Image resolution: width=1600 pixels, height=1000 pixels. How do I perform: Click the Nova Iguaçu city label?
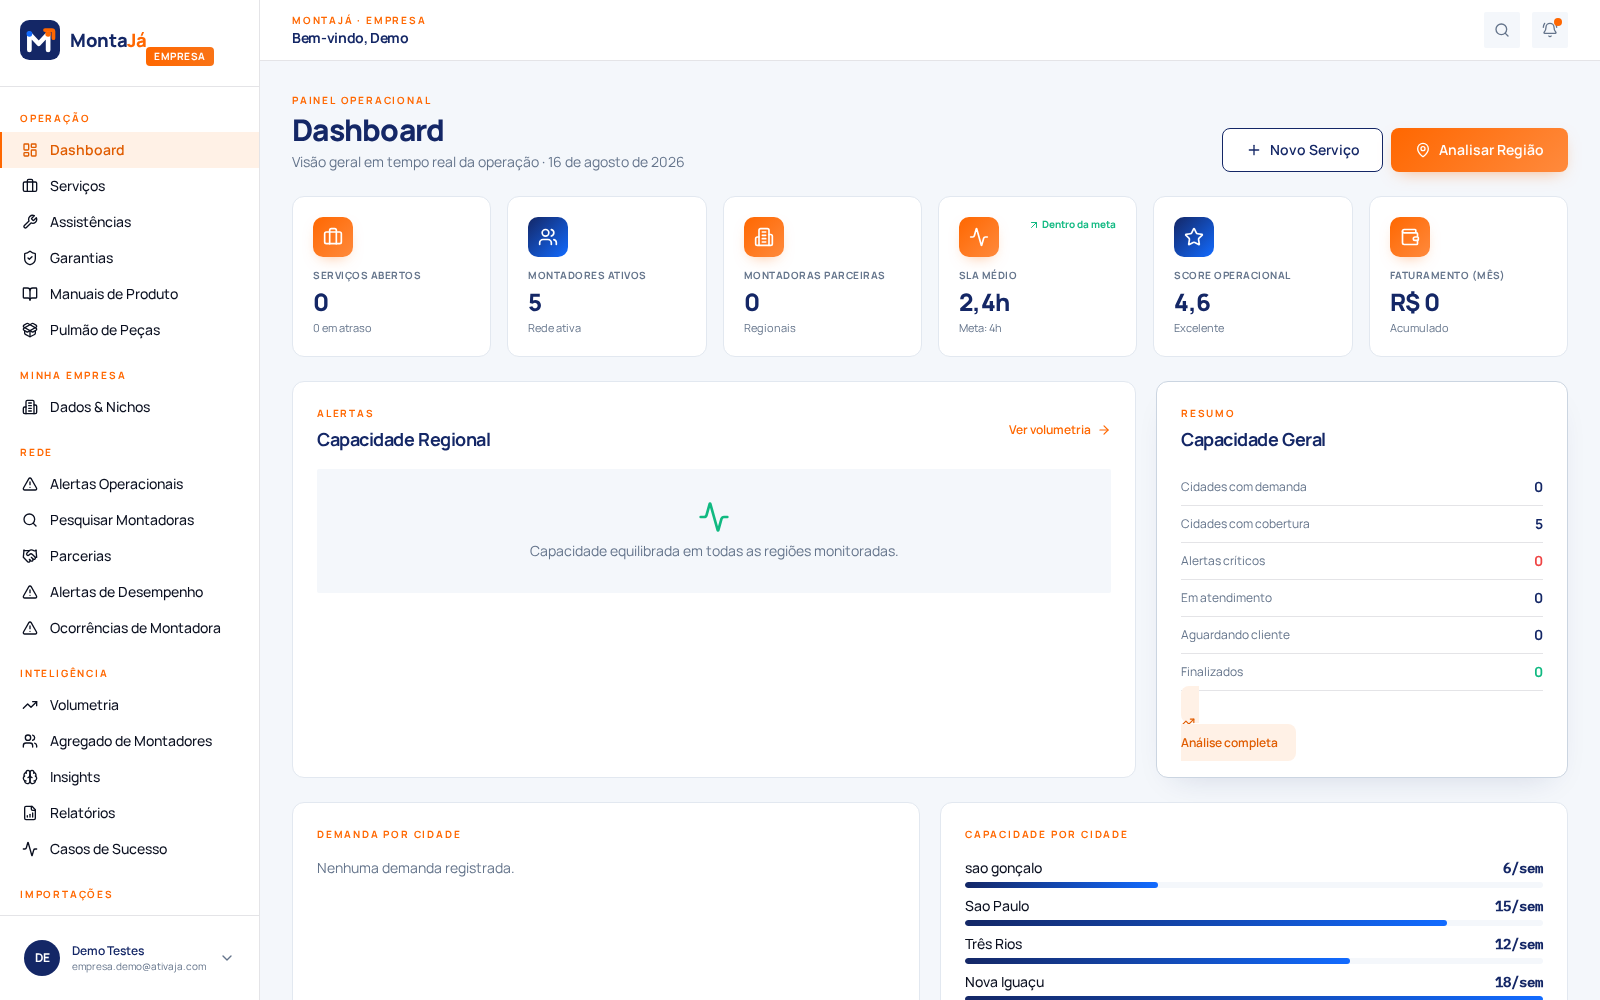1004,982
